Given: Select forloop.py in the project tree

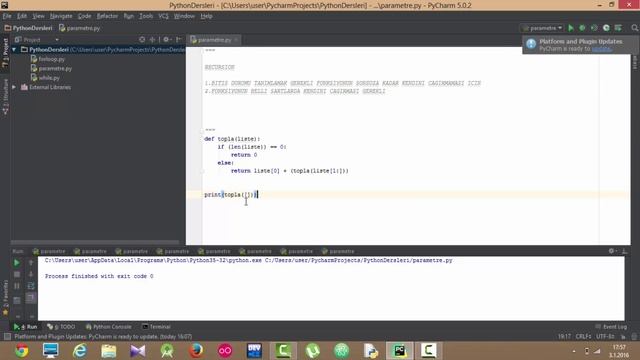Looking at the screenshot, I should click(x=48, y=59).
